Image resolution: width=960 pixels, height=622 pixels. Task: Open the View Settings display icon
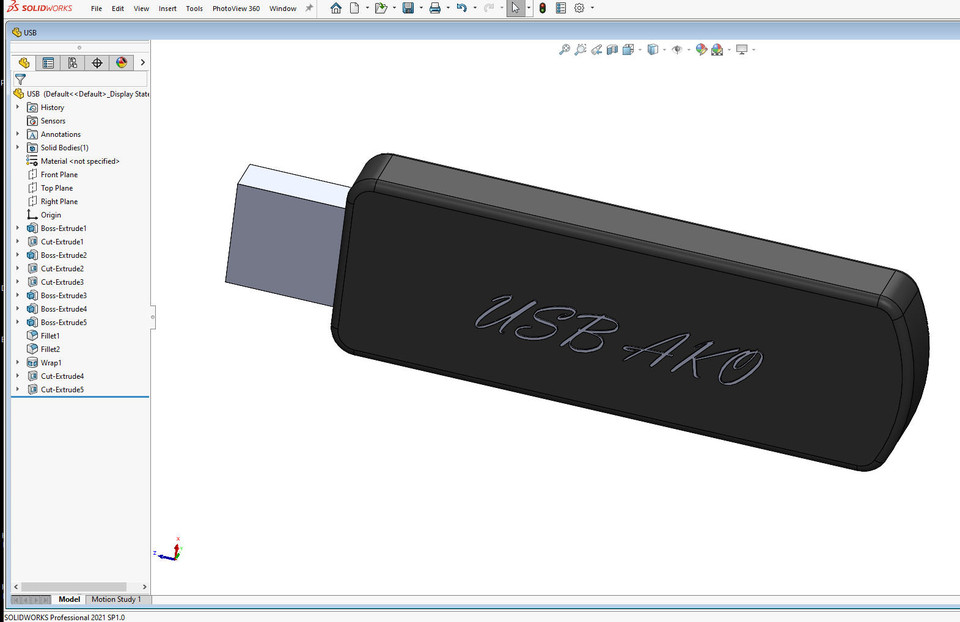point(741,48)
